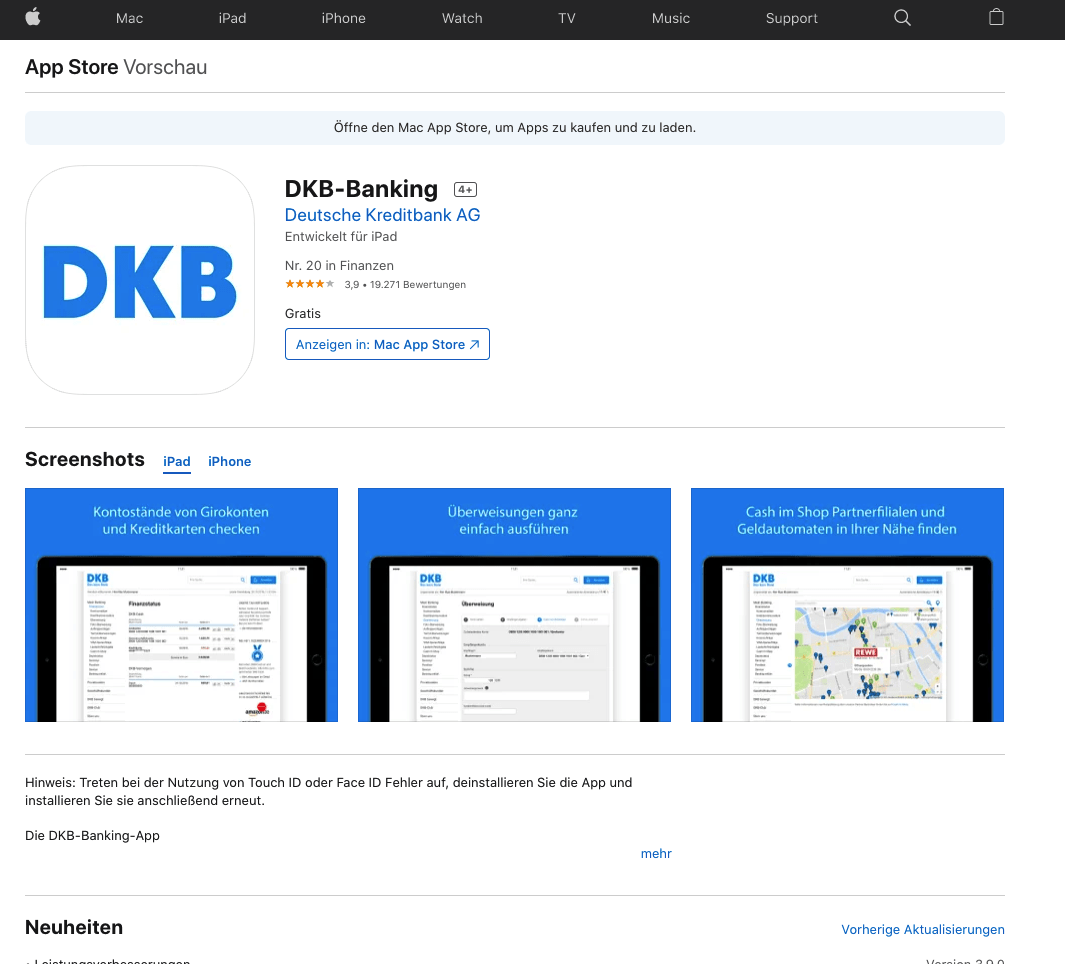
Task: Open the iPad navigation item
Action: (x=232, y=18)
